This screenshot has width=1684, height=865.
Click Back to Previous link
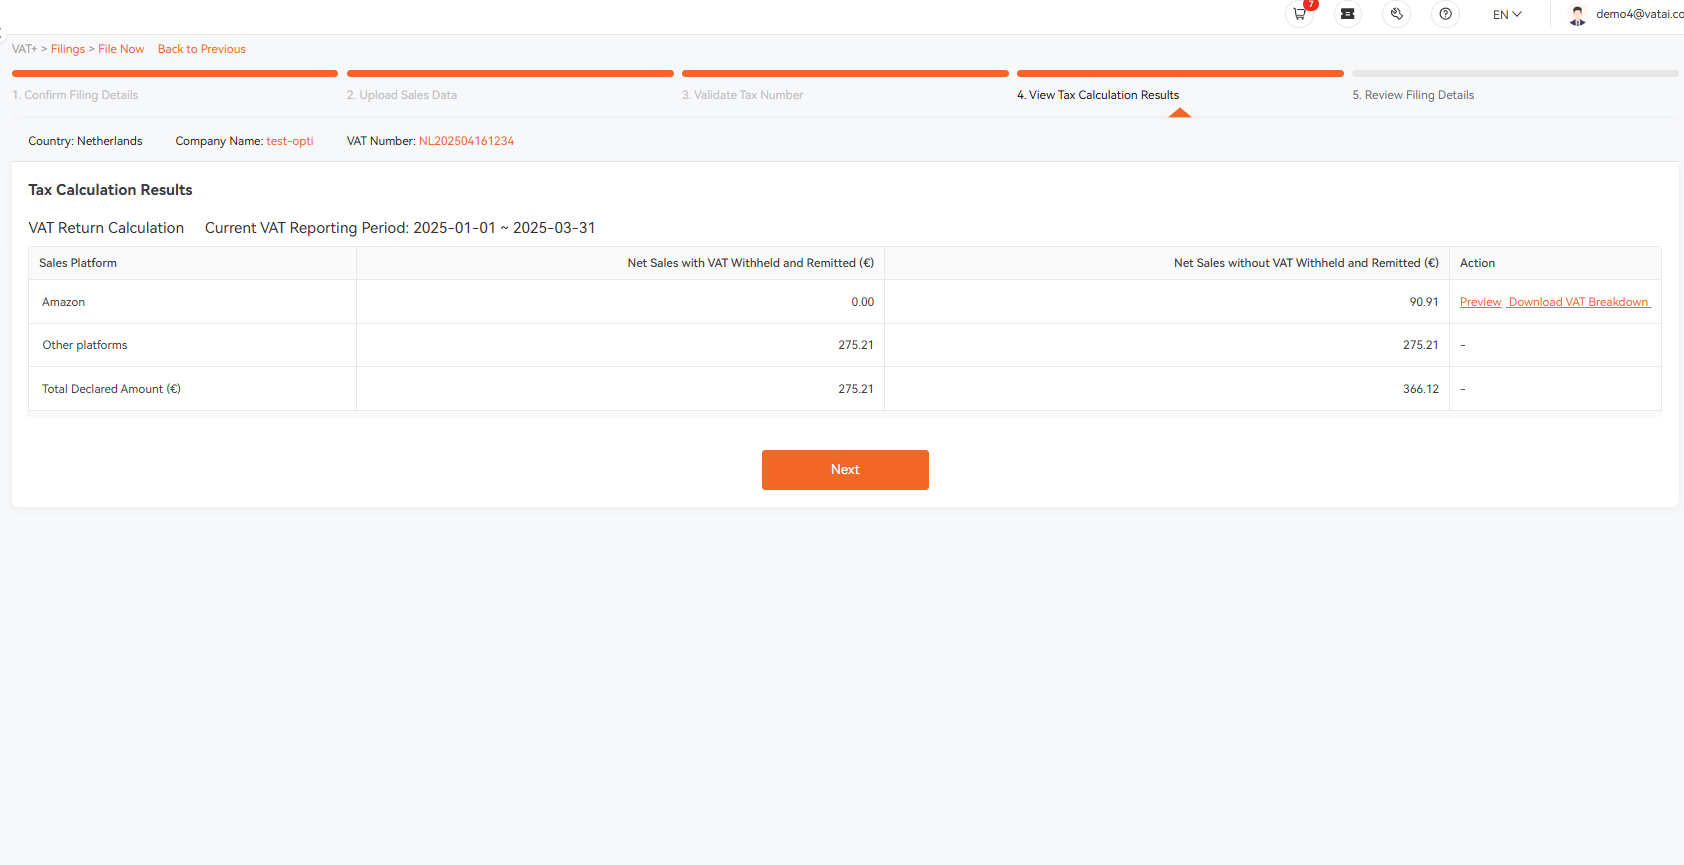[202, 49]
